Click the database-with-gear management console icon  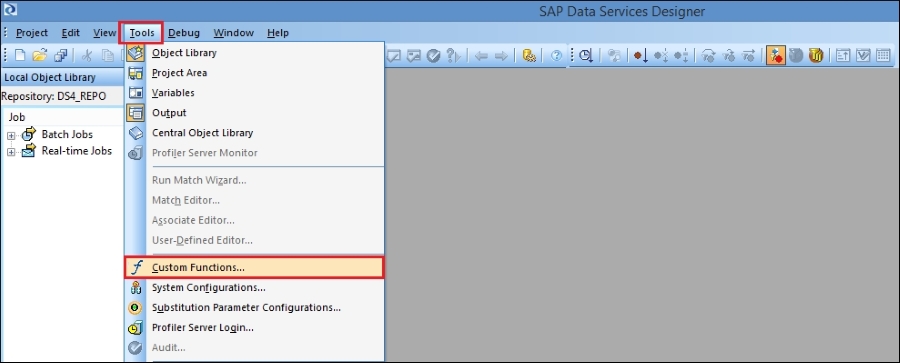[529, 55]
